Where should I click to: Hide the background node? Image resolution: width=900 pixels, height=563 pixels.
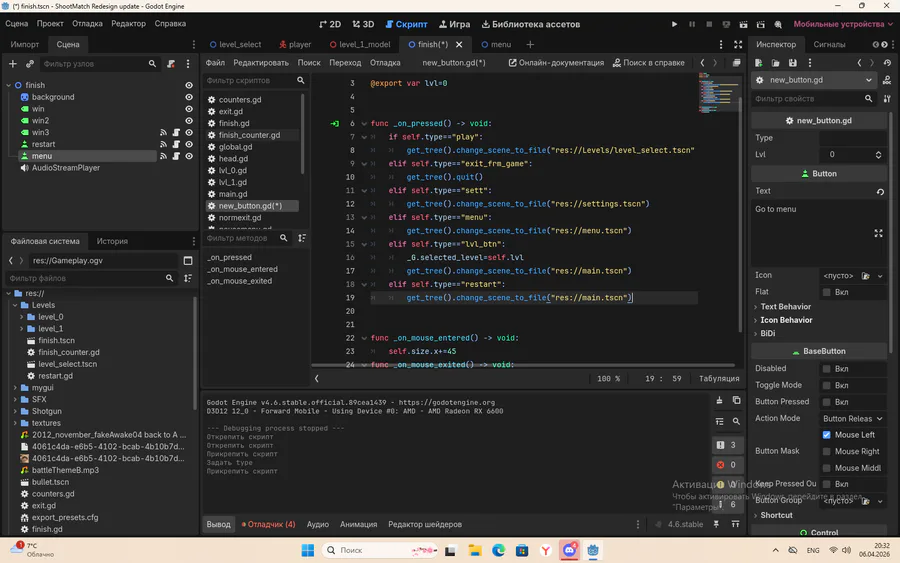[x=189, y=97]
